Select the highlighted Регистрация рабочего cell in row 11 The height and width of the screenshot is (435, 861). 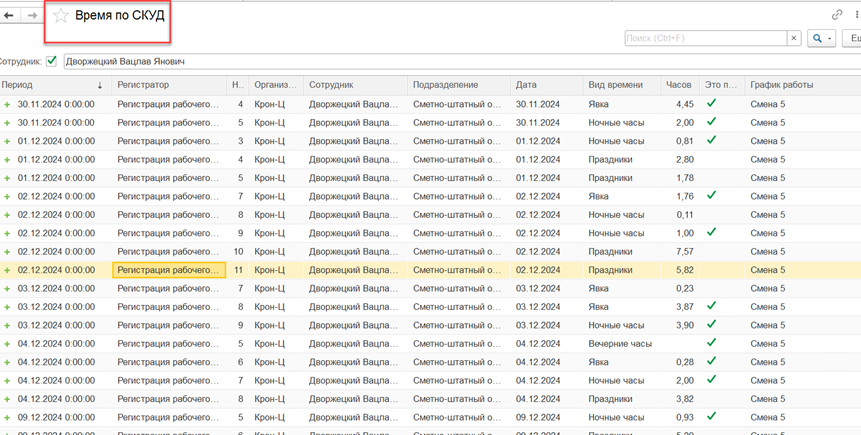tap(168, 270)
